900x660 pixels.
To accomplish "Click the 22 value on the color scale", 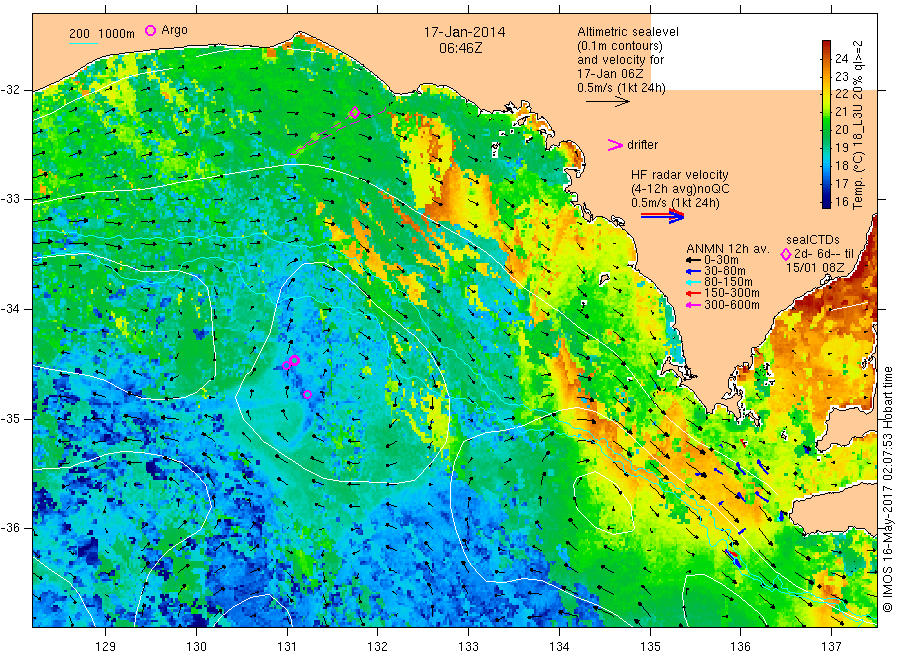I will tap(841, 94).
